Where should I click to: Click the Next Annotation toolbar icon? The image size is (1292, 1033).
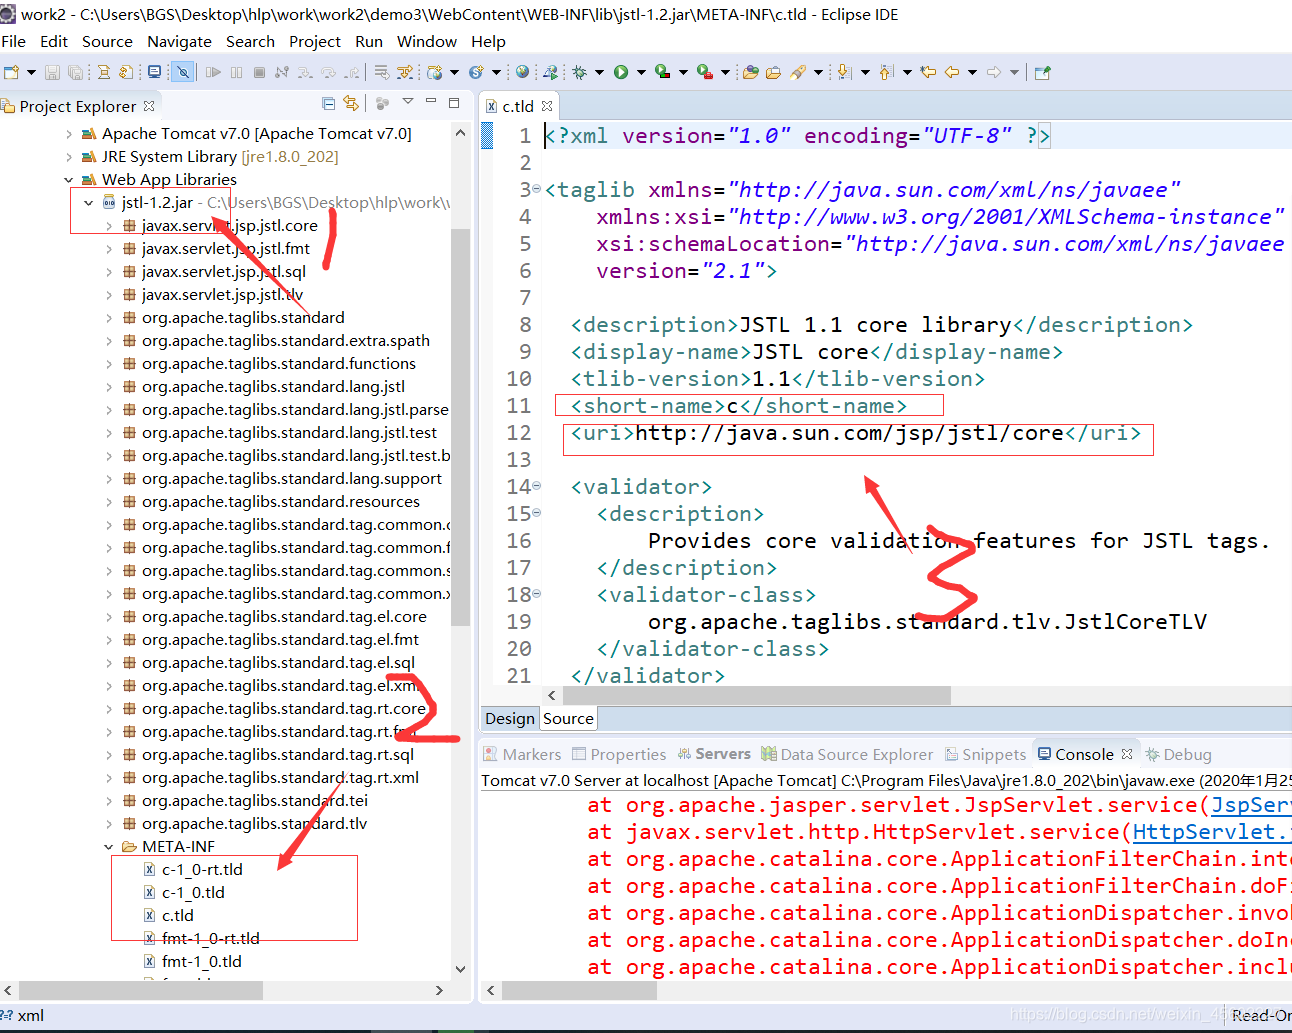pyautogui.click(x=844, y=72)
